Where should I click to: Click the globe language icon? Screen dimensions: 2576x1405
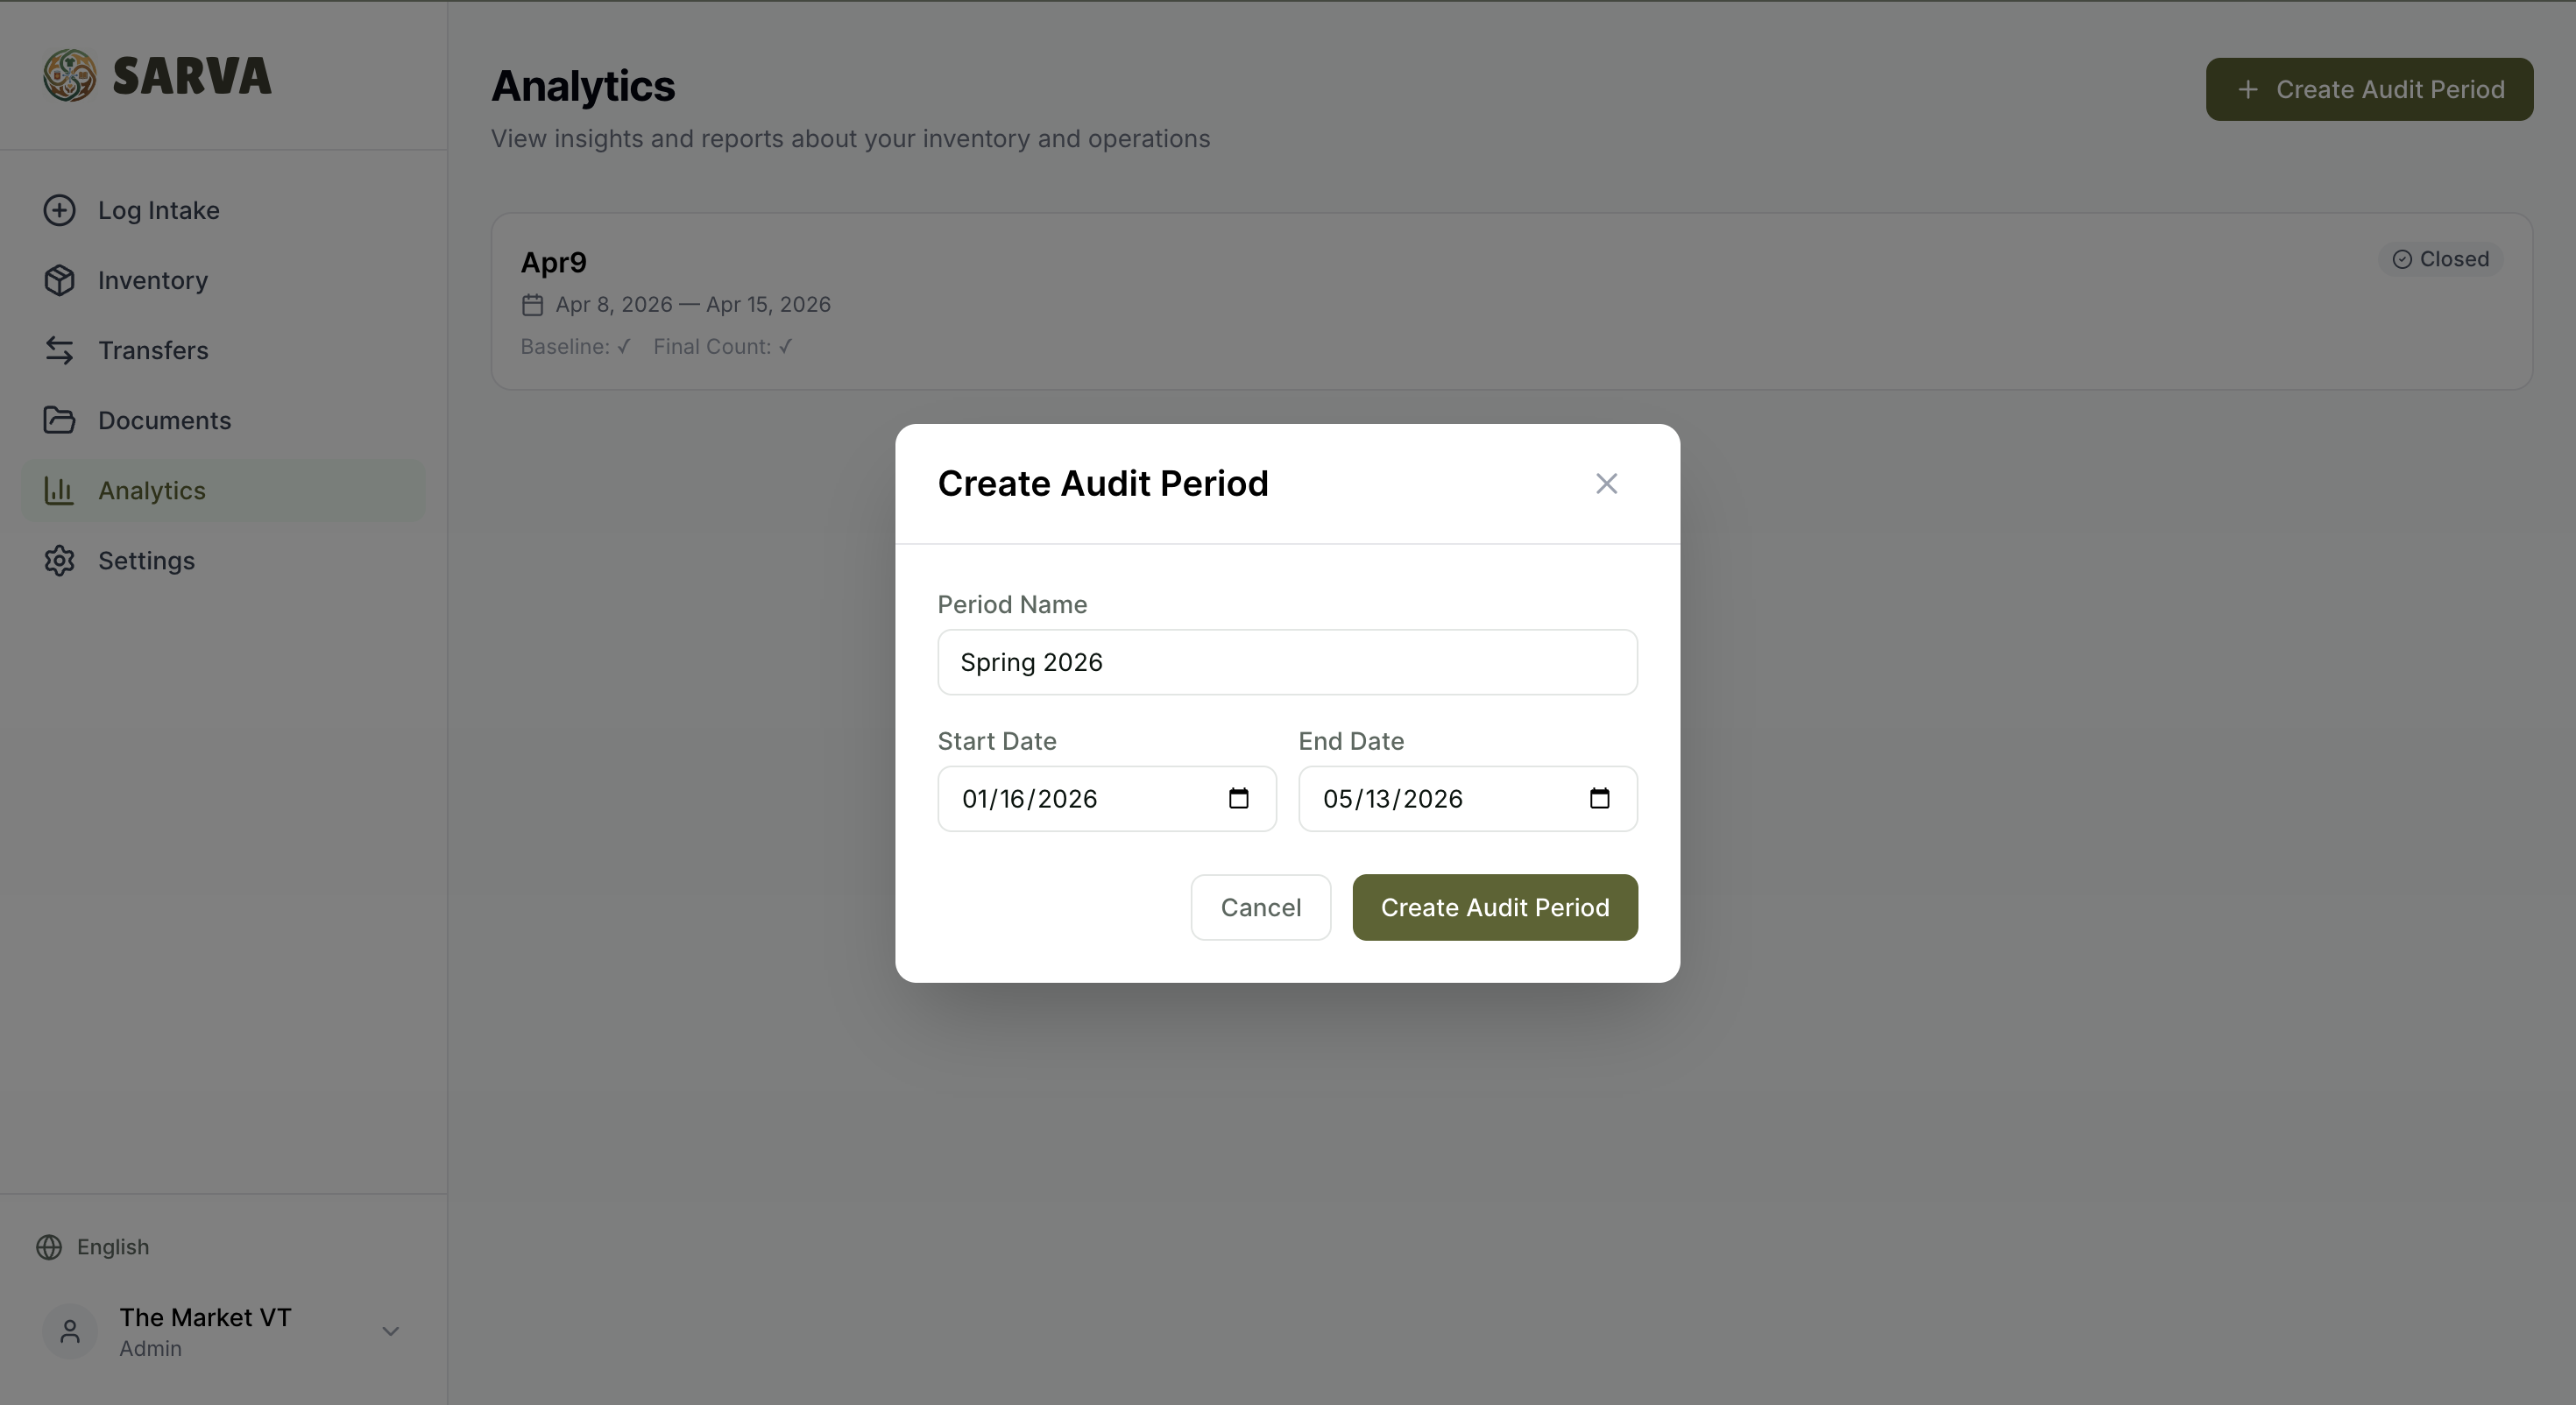tap(49, 1247)
